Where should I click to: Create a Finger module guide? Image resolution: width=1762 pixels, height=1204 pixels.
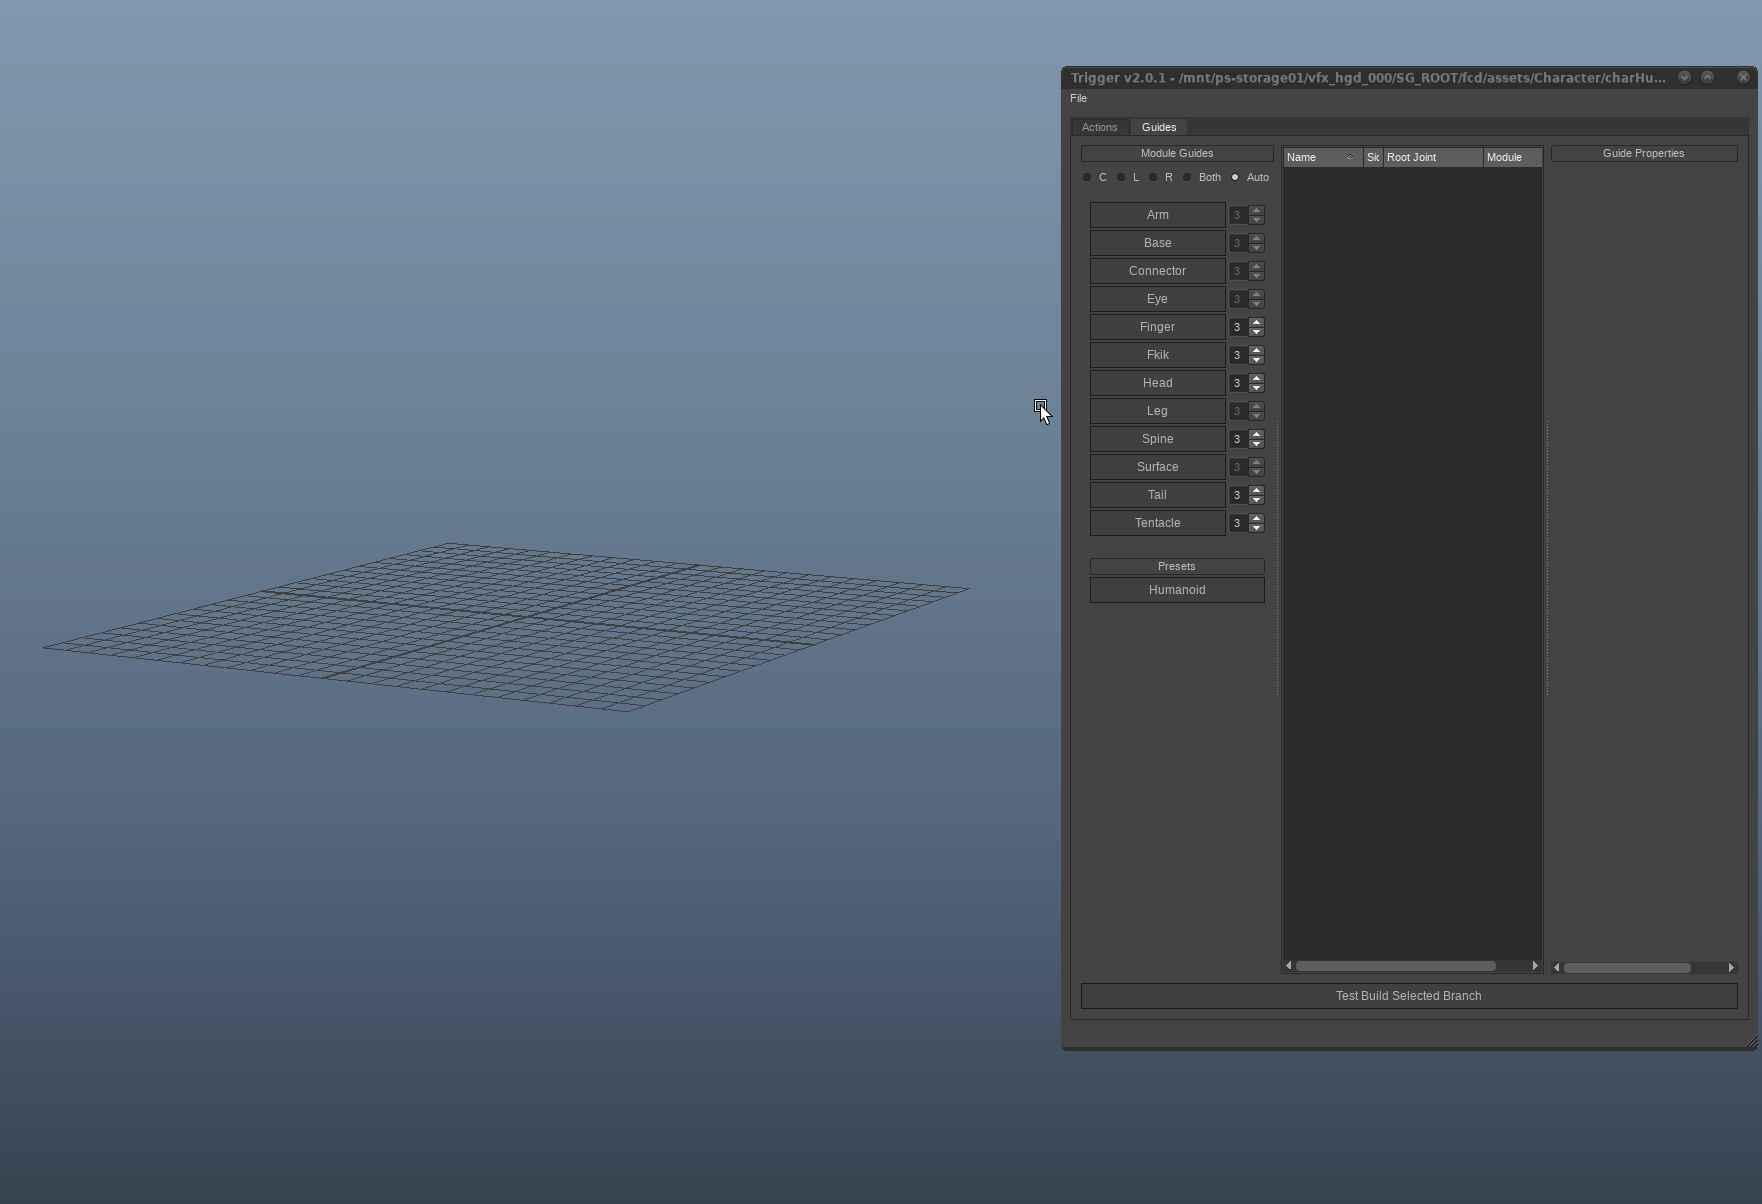[x=1157, y=327]
